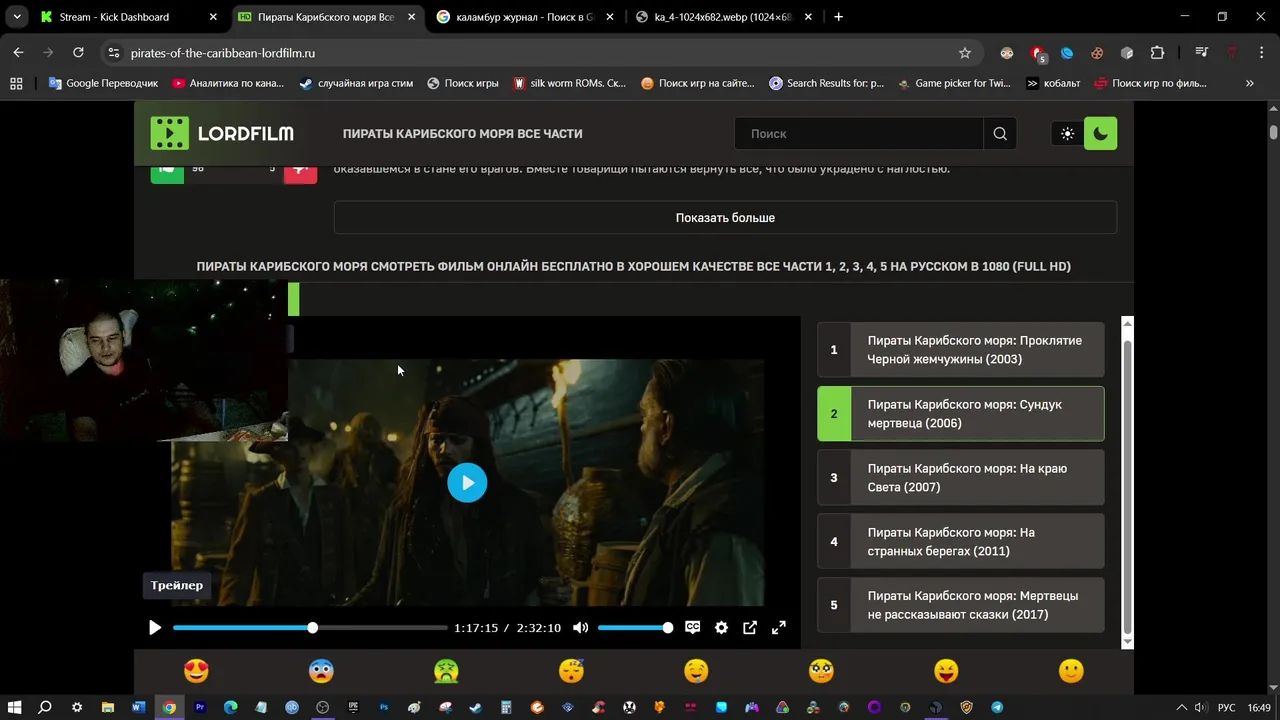Screen dimensions: 1280x720
Task: Open случайная игра стим bookmark
Action: pos(356,83)
